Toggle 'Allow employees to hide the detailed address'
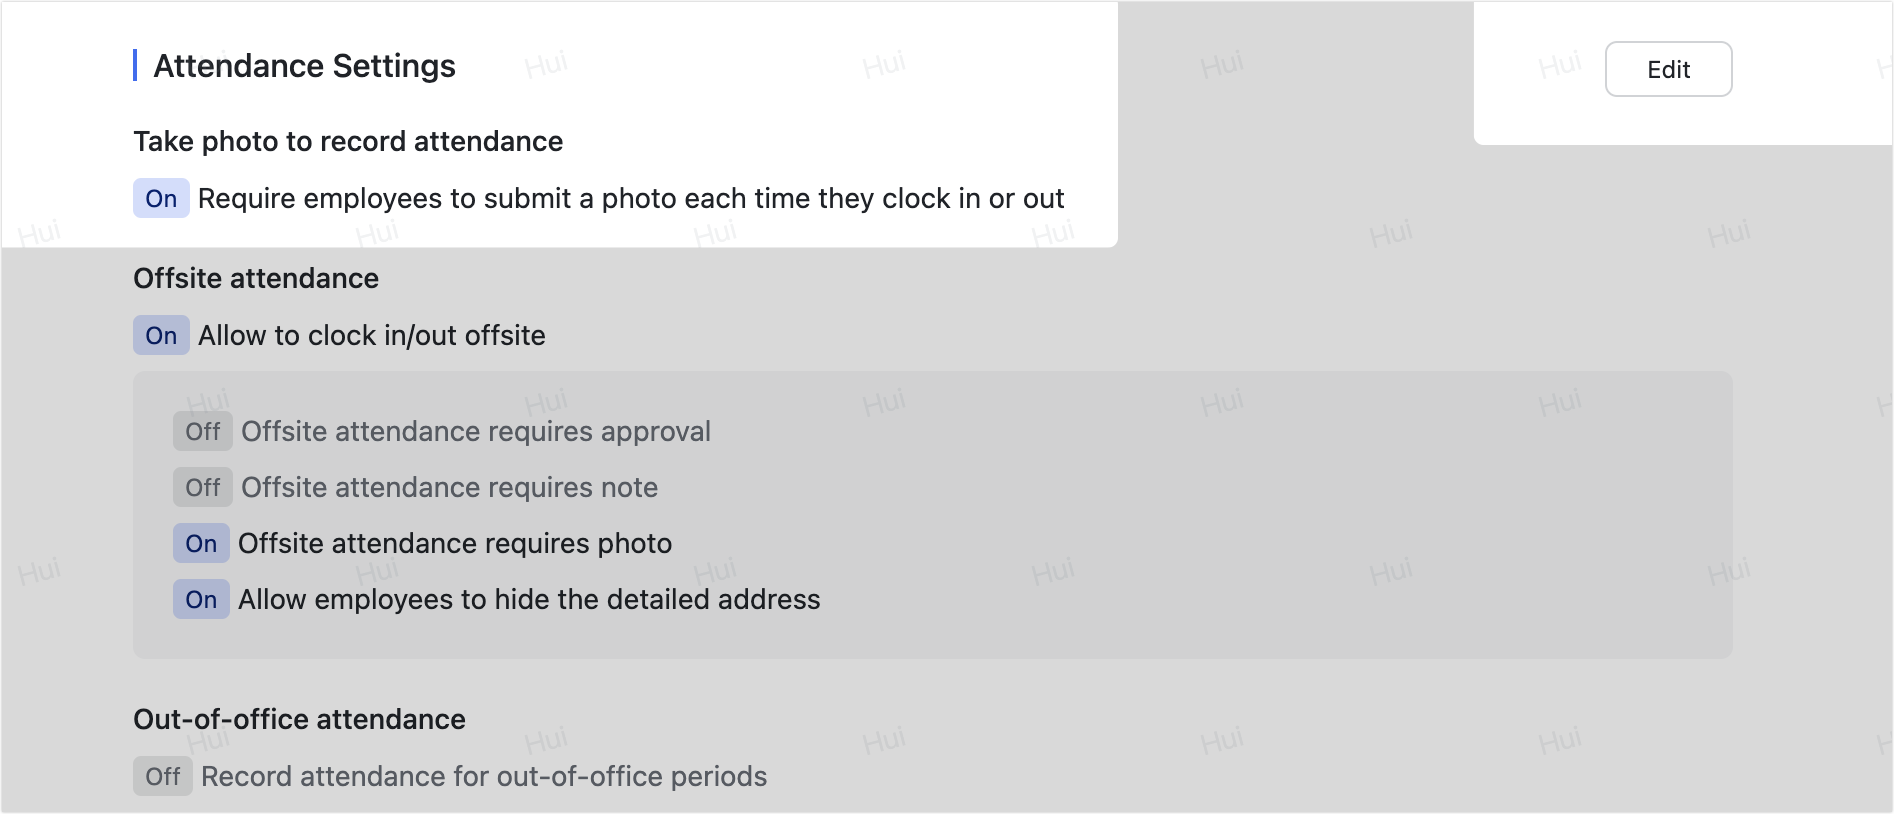 (201, 599)
